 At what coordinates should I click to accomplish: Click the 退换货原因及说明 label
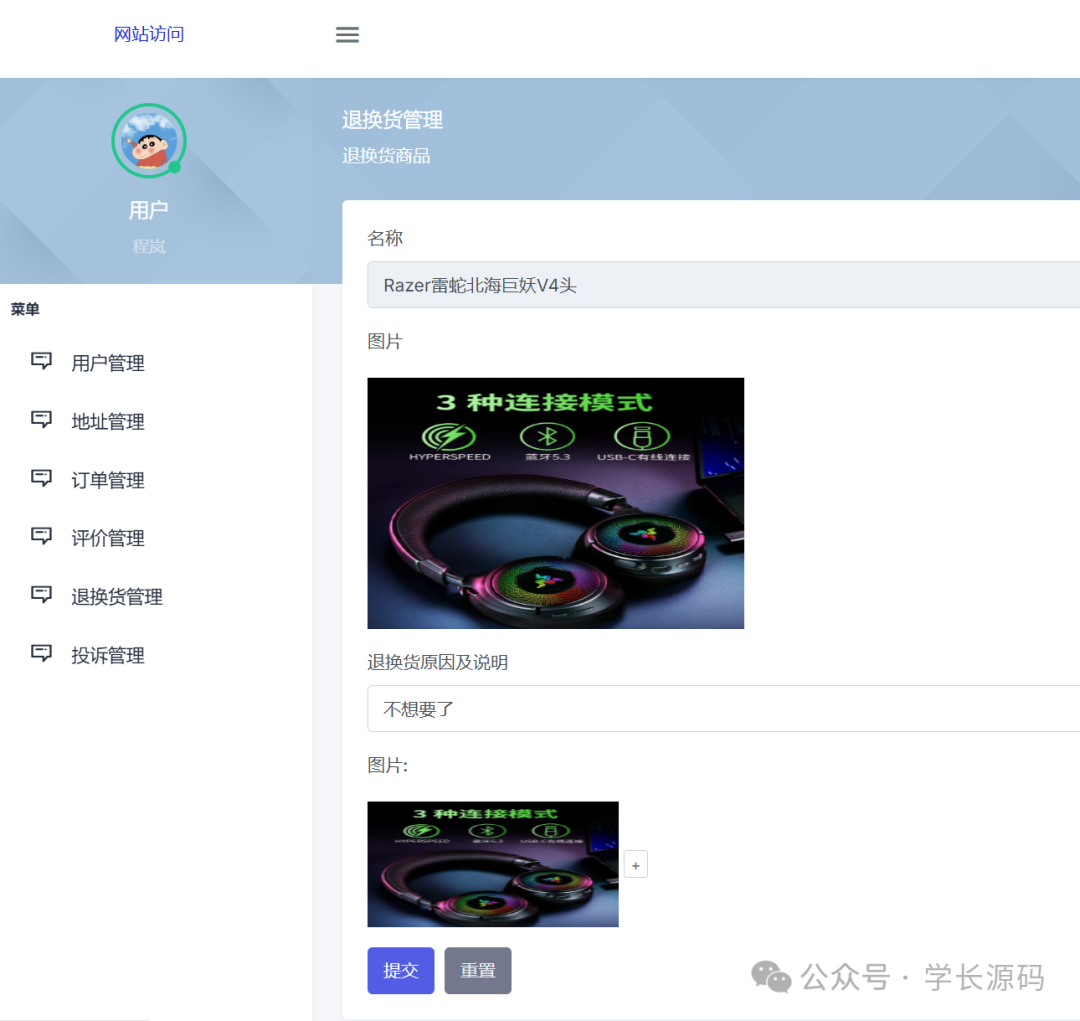click(x=438, y=663)
